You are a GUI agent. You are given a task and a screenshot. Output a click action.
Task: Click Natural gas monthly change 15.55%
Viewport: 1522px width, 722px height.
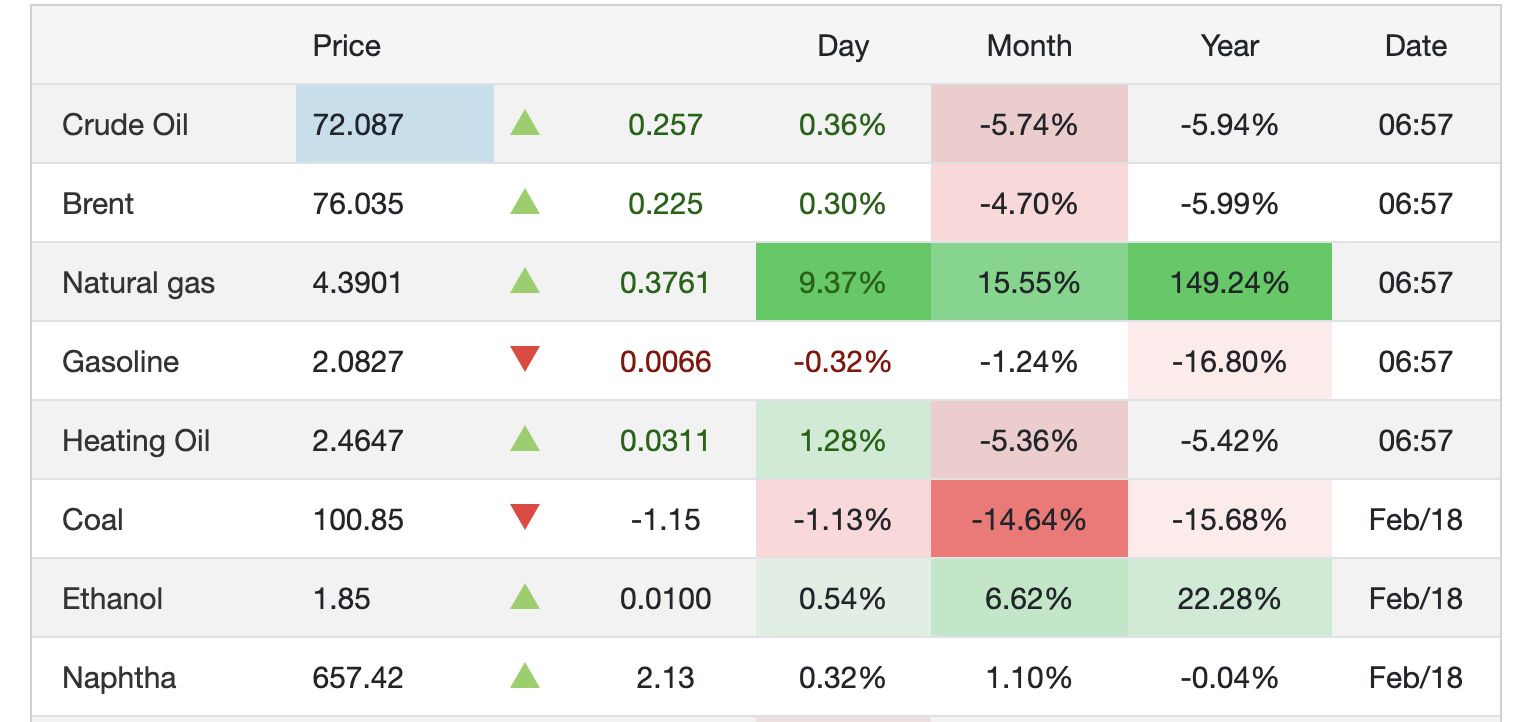1029,283
